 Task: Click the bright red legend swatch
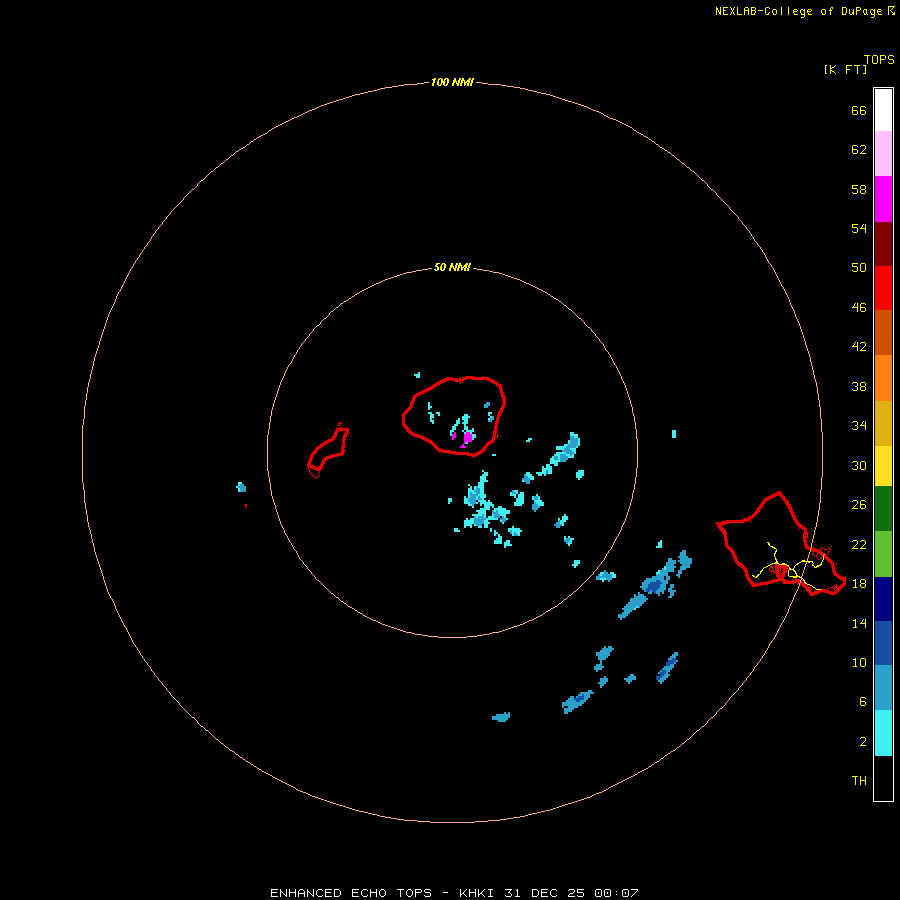coord(883,288)
